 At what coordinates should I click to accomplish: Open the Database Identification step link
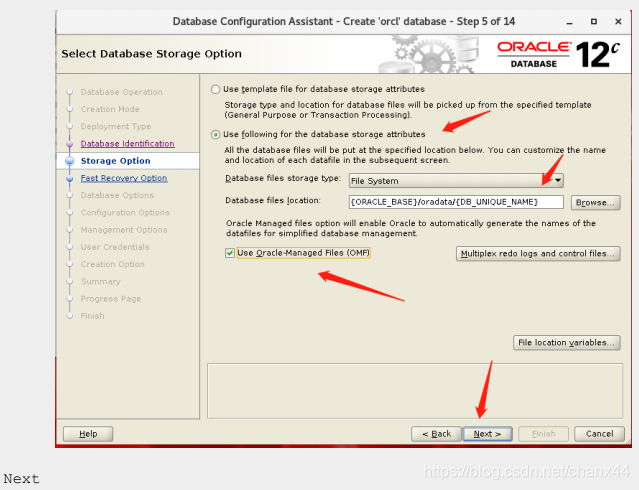[128, 143]
